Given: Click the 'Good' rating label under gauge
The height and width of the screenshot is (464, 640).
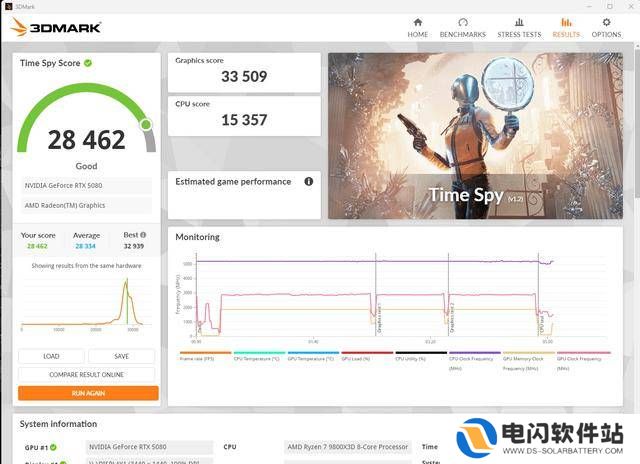Looking at the screenshot, I should tap(86, 166).
